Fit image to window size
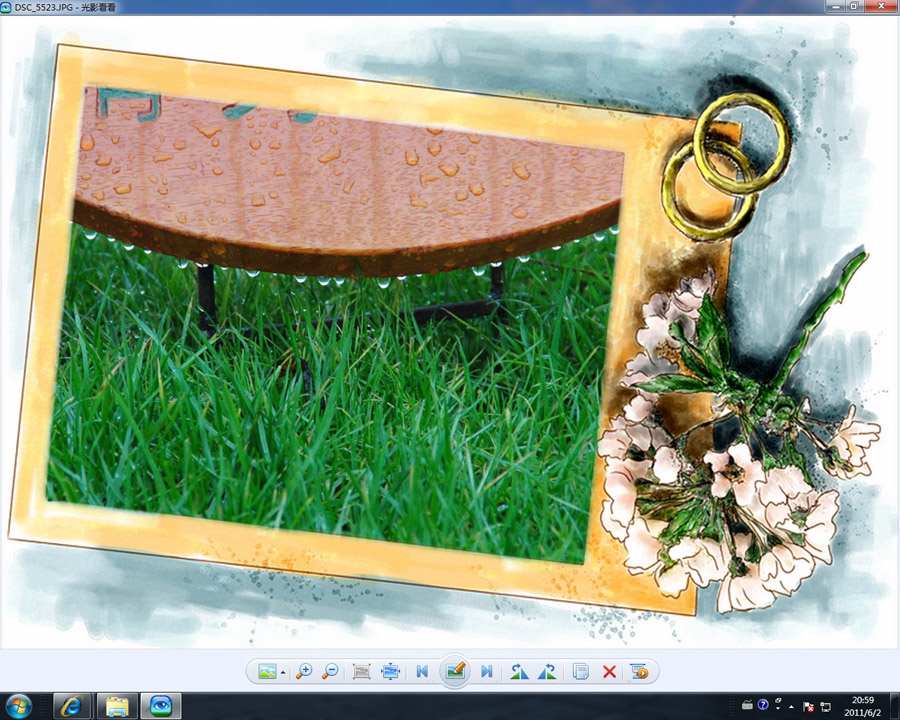This screenshot has height=720, width=900. click(x=390, y=672)
